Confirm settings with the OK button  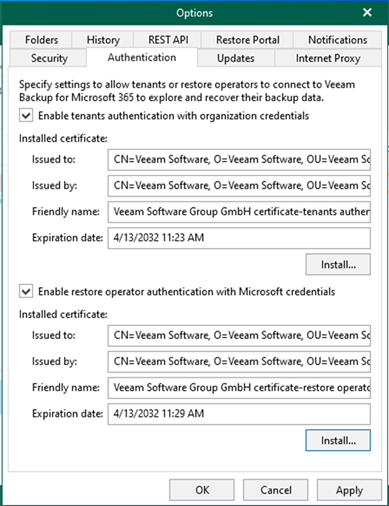tap(202, 490)
